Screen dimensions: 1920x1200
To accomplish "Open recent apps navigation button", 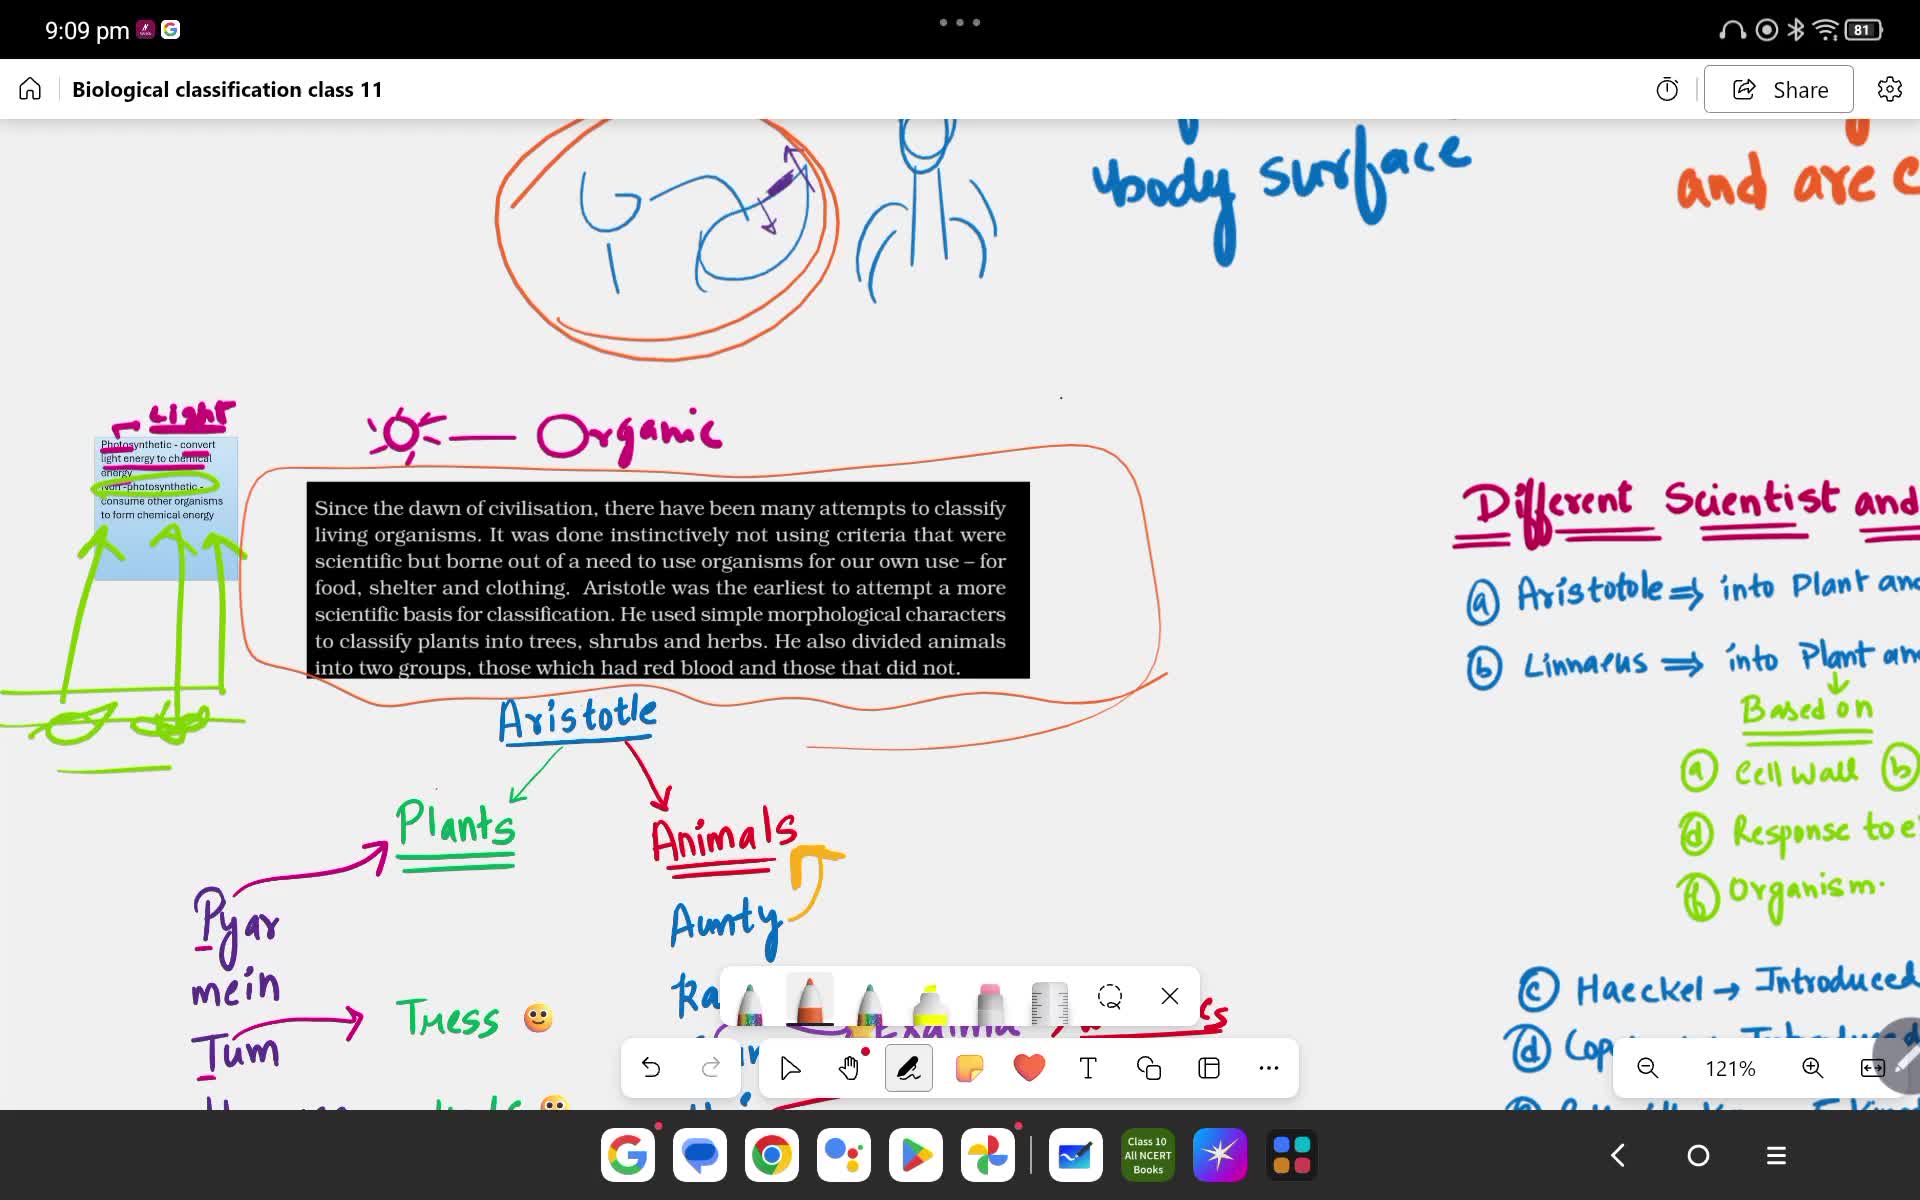I will 1777,1155.
